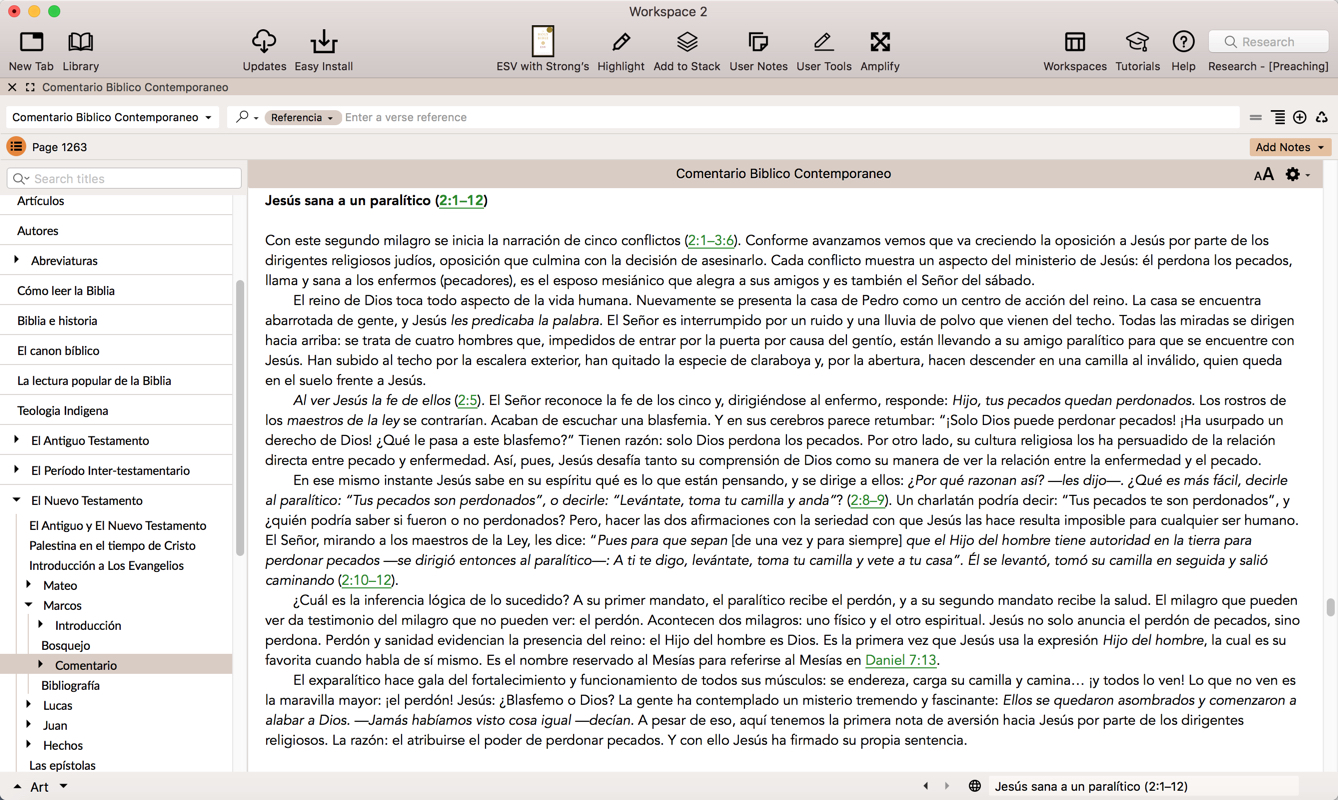Follow the 2:1–12 heading link
This screenshot has width=1338, height=800.
click(461, 201)
